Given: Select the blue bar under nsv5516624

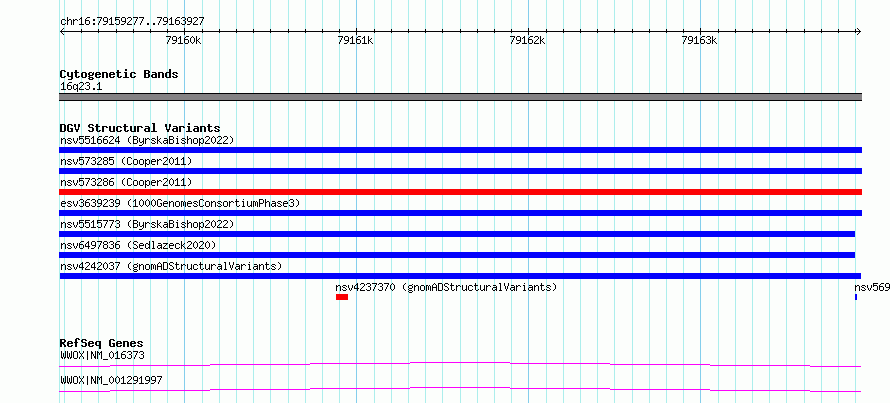Looking at the screenshot, I should click(460, 150).
